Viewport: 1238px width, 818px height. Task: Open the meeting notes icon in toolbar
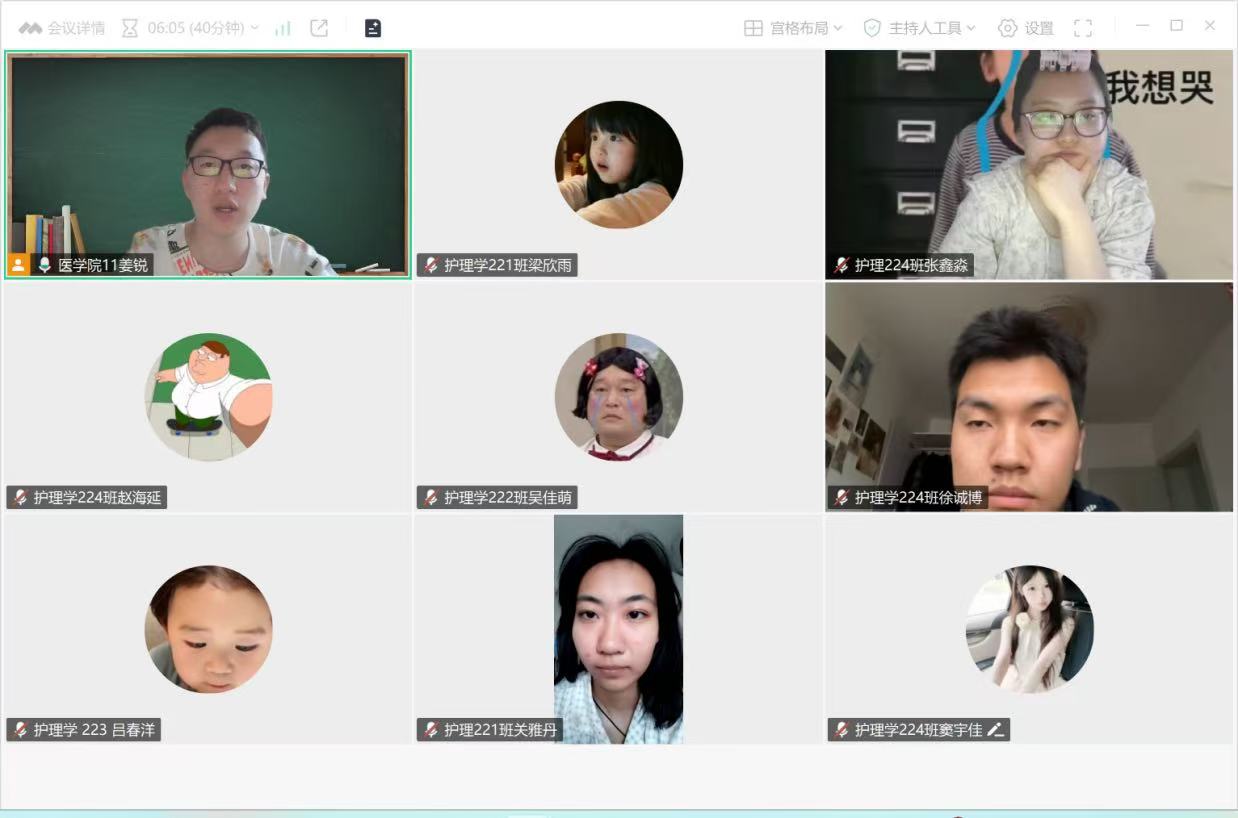coord(373,28)
